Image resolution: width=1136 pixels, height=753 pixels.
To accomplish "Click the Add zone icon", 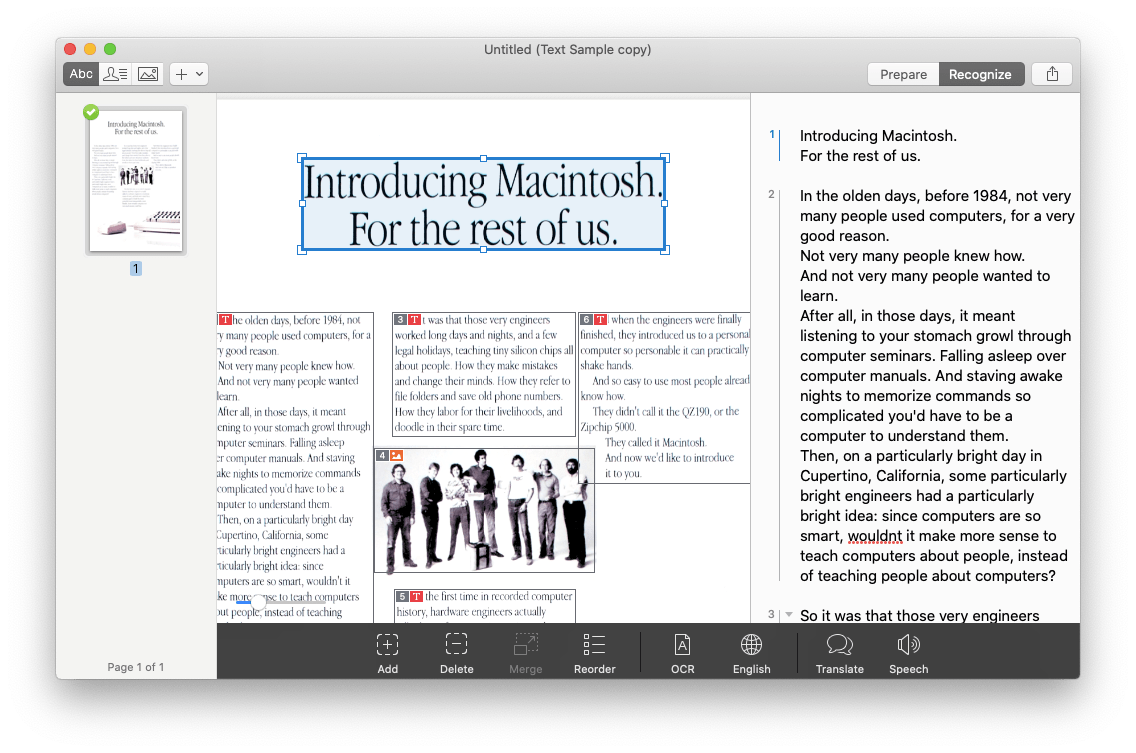I will [388, 645].
